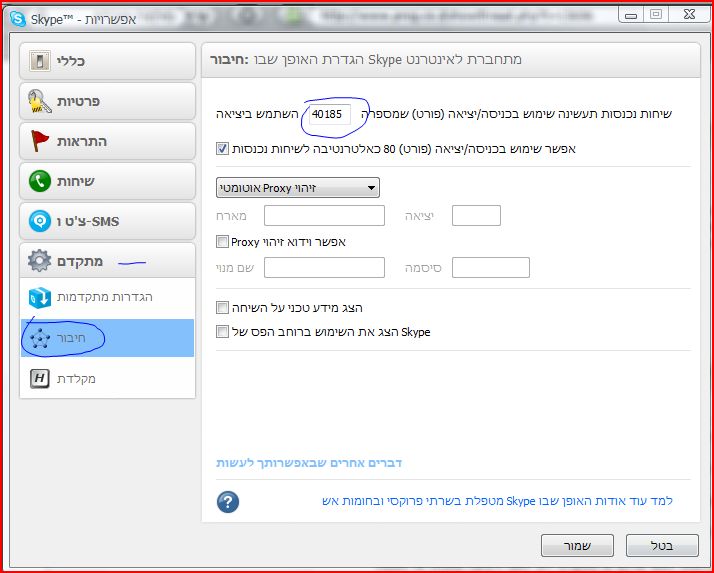Screen dimensions: 714x573
Task: Select the מקלדת (Keyboard) hotkeys item
Action: click(107, 378)
